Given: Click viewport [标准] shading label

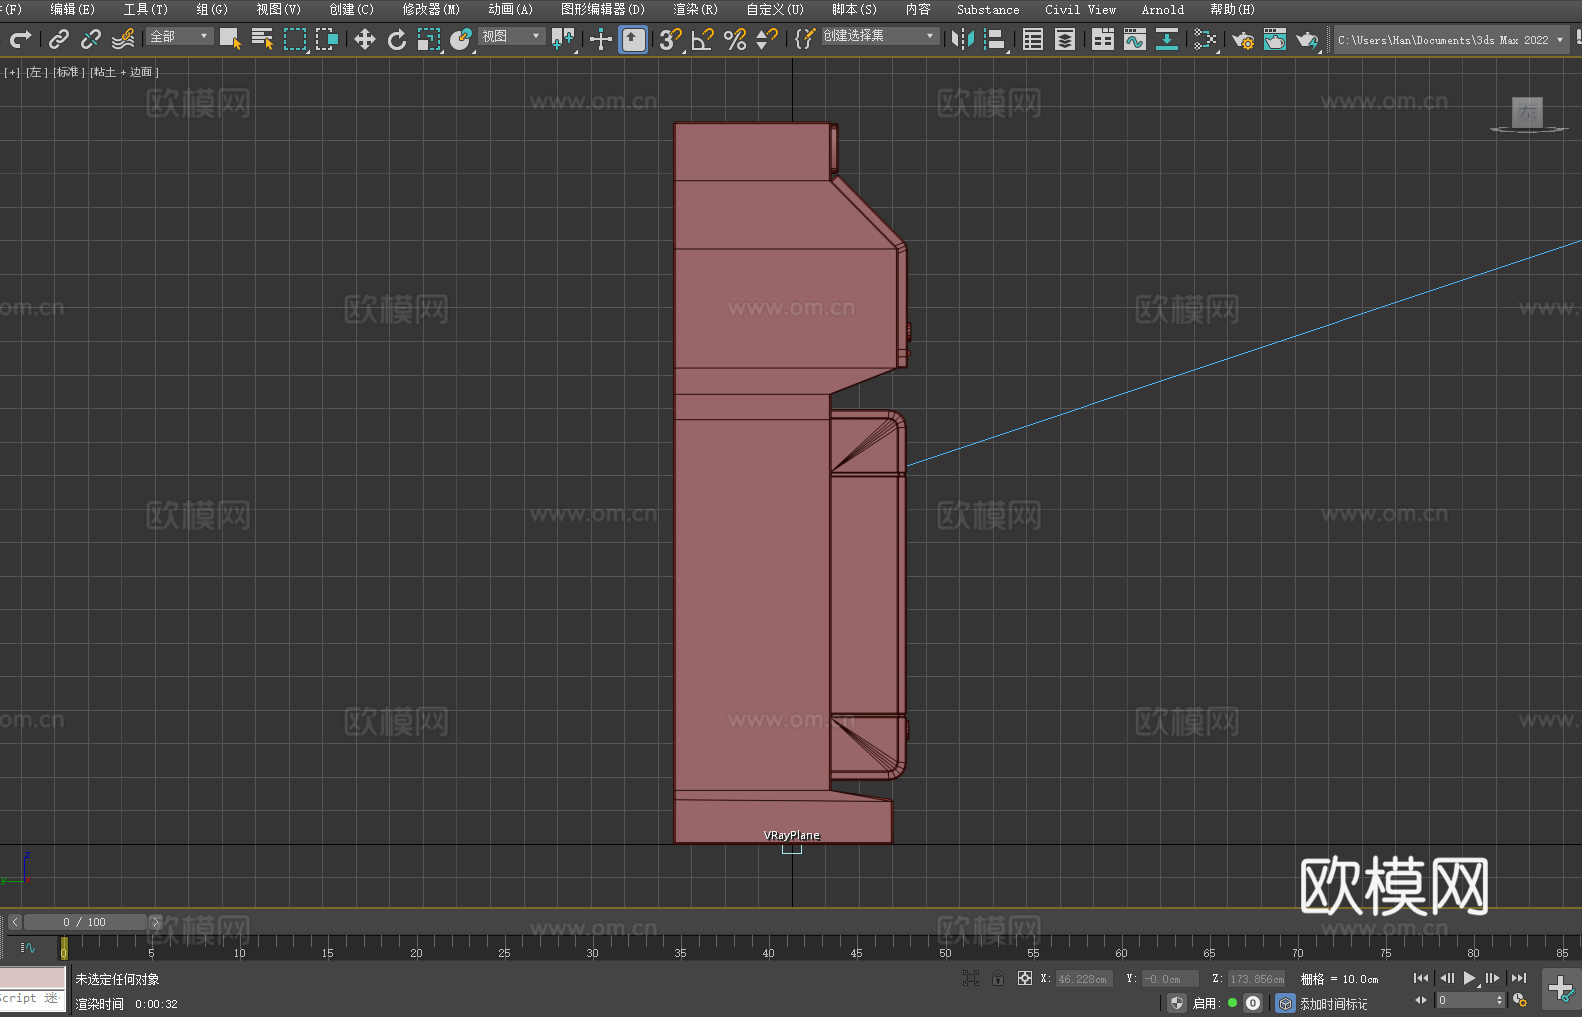Looking at the screenshot, I should (69, 72).
